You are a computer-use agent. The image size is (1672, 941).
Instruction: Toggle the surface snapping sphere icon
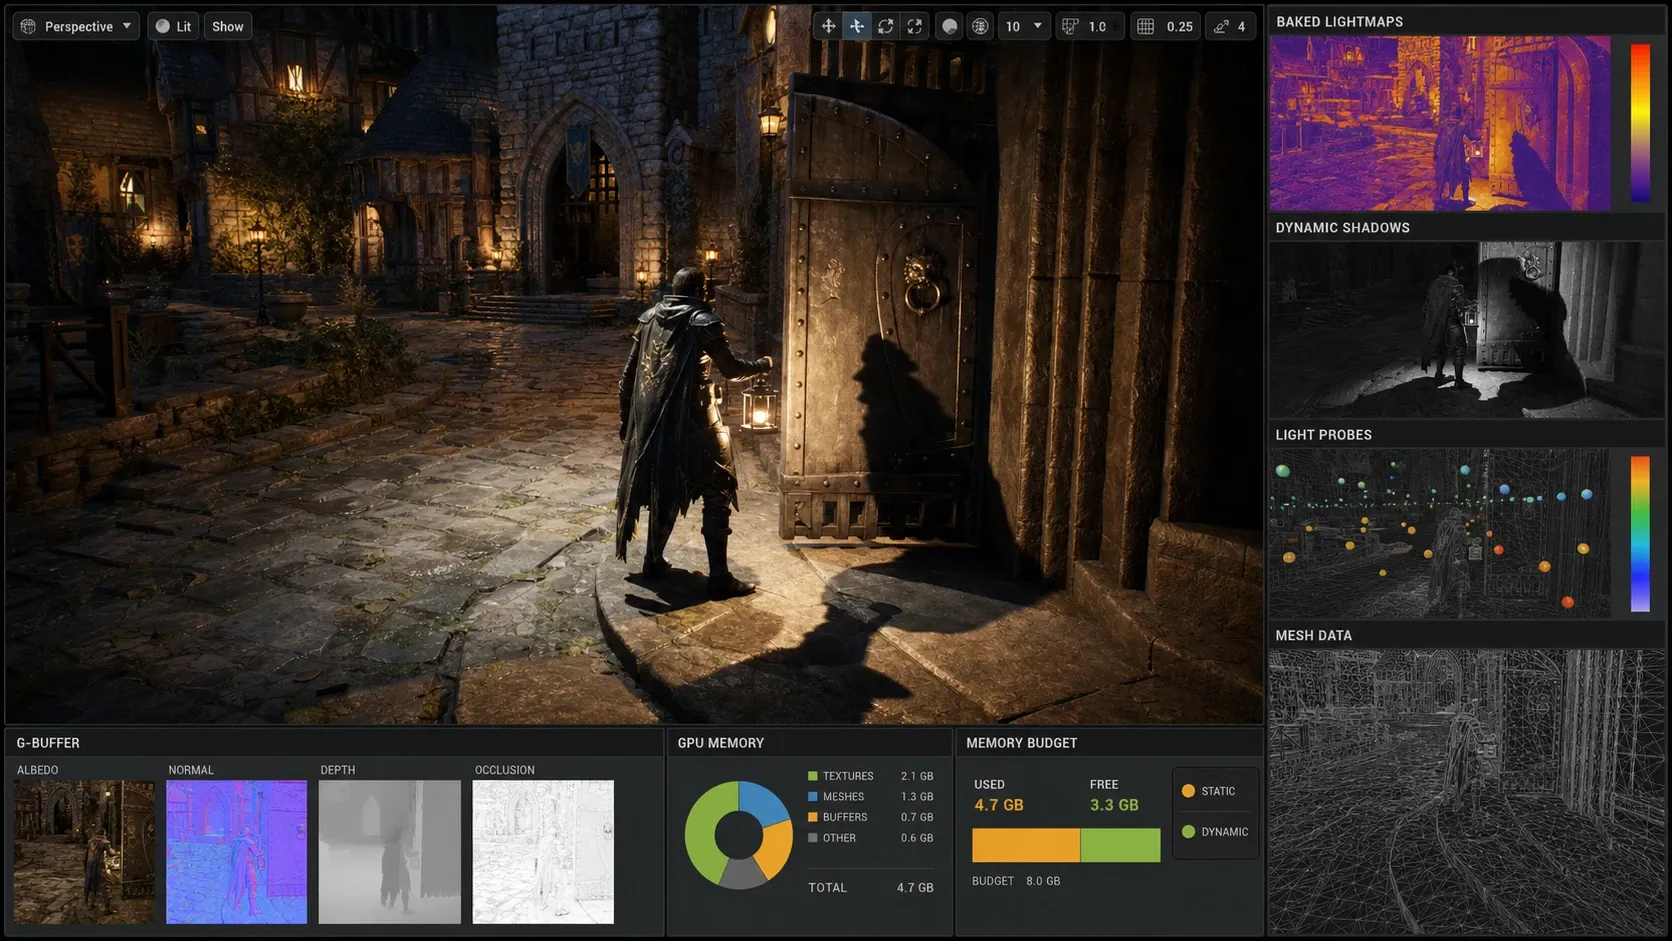point(950,26)
